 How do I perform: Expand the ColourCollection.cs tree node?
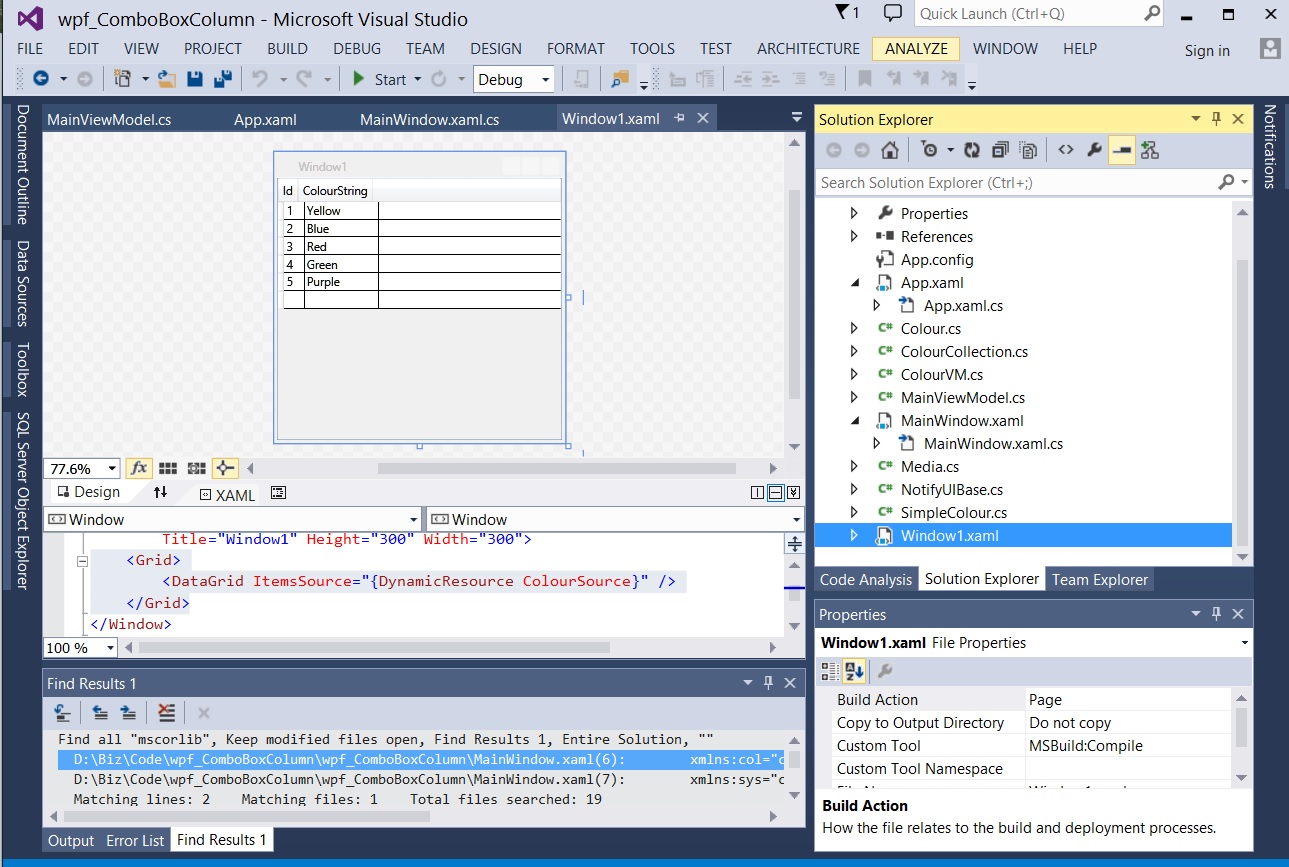coord(854,351)
